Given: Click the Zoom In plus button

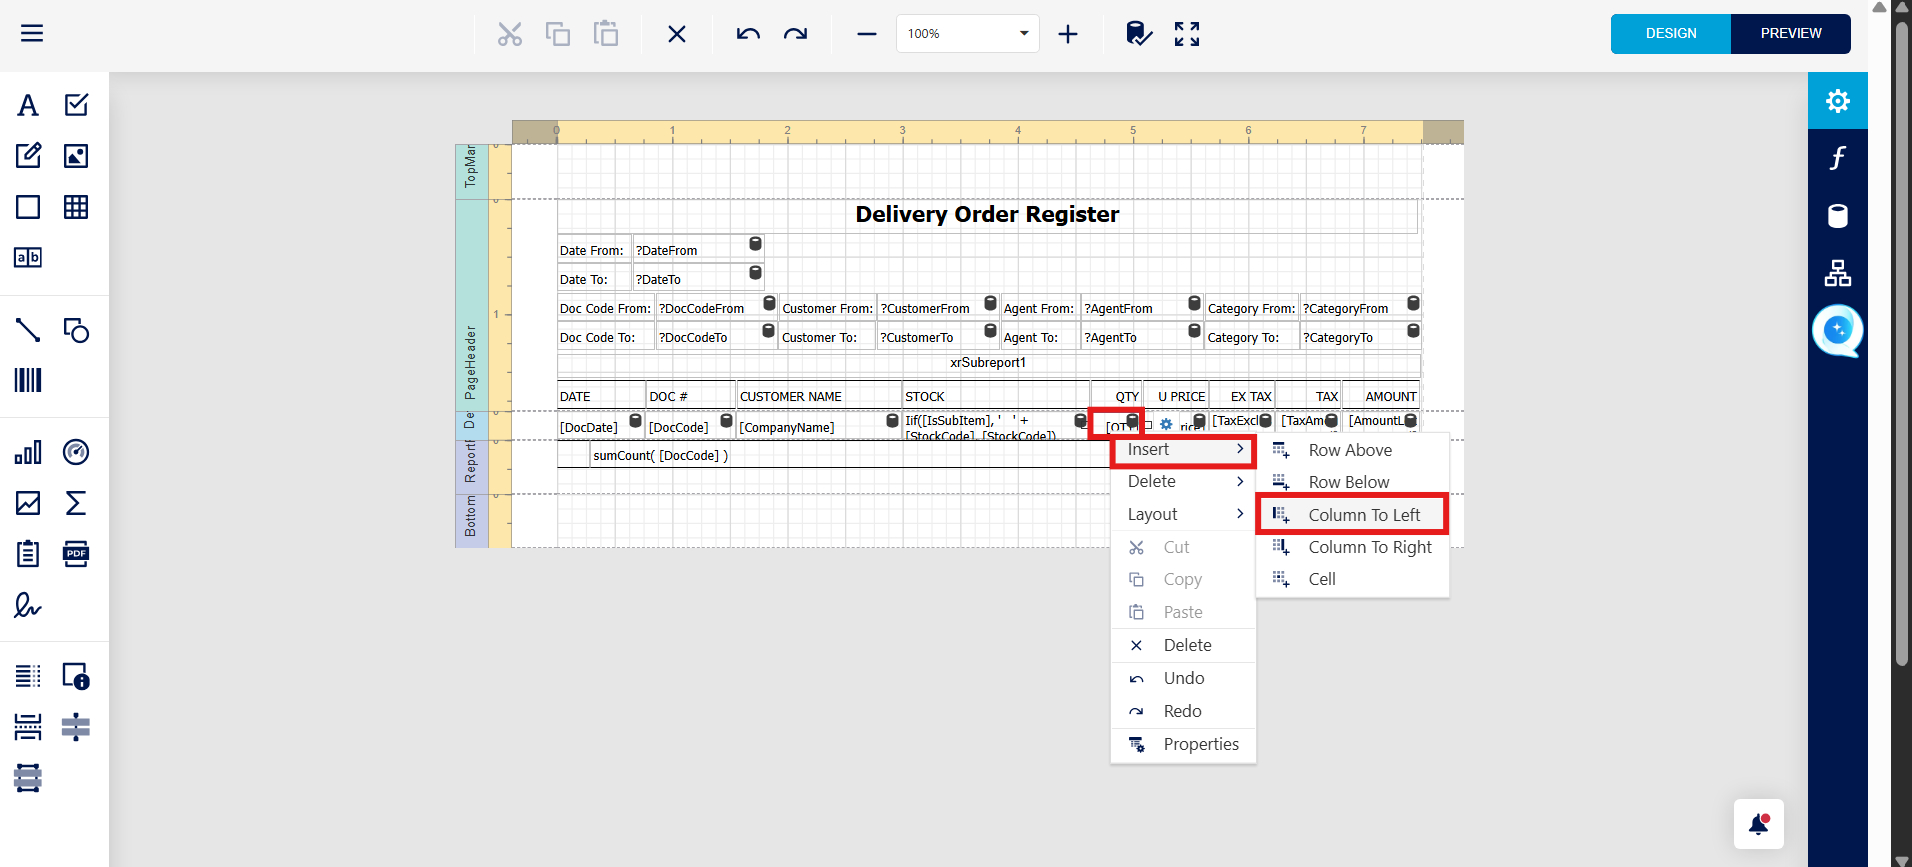Looking at the screenshot, I should [x=1068, y=34].
